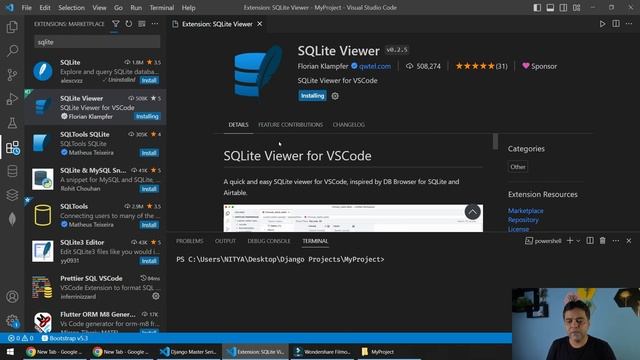Screen dimensions: 640x360
Task: Open the Go menu
Action: pyautogui.click(x=118, y=8)
